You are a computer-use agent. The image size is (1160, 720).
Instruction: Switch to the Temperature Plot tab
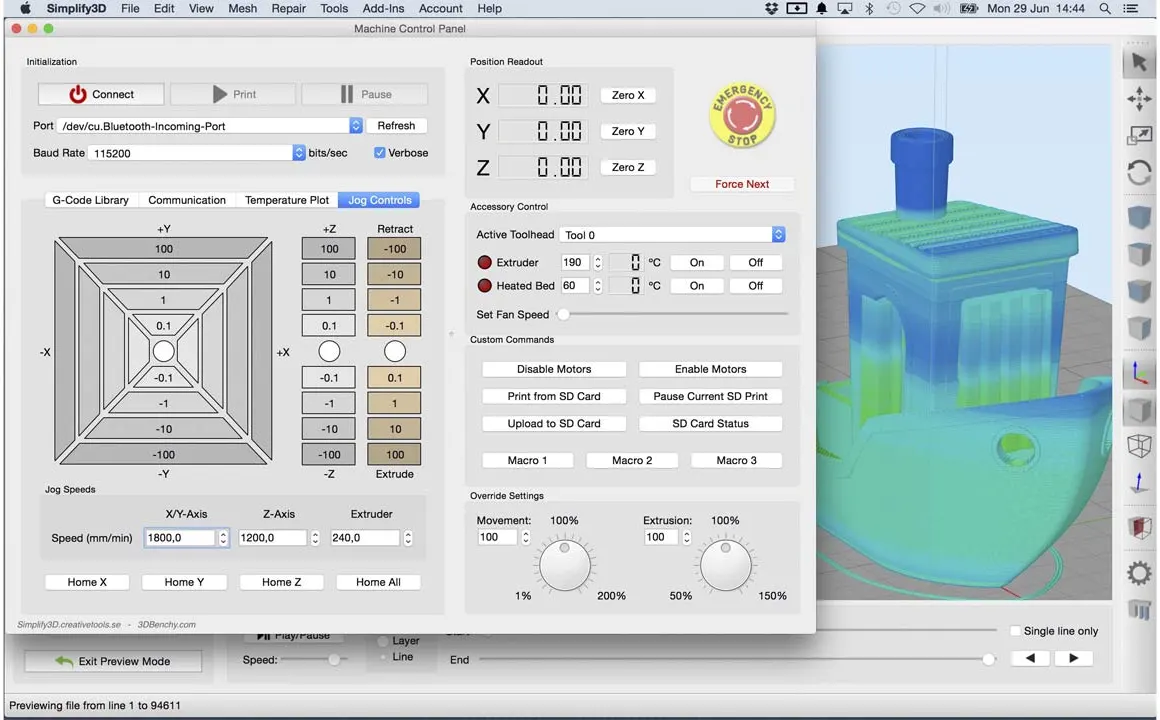click(x=287, y=200)
